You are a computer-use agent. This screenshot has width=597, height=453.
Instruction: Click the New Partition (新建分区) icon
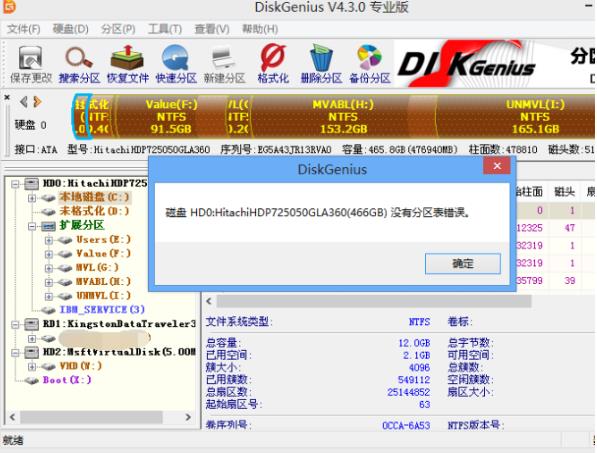[x=224, y=65]
